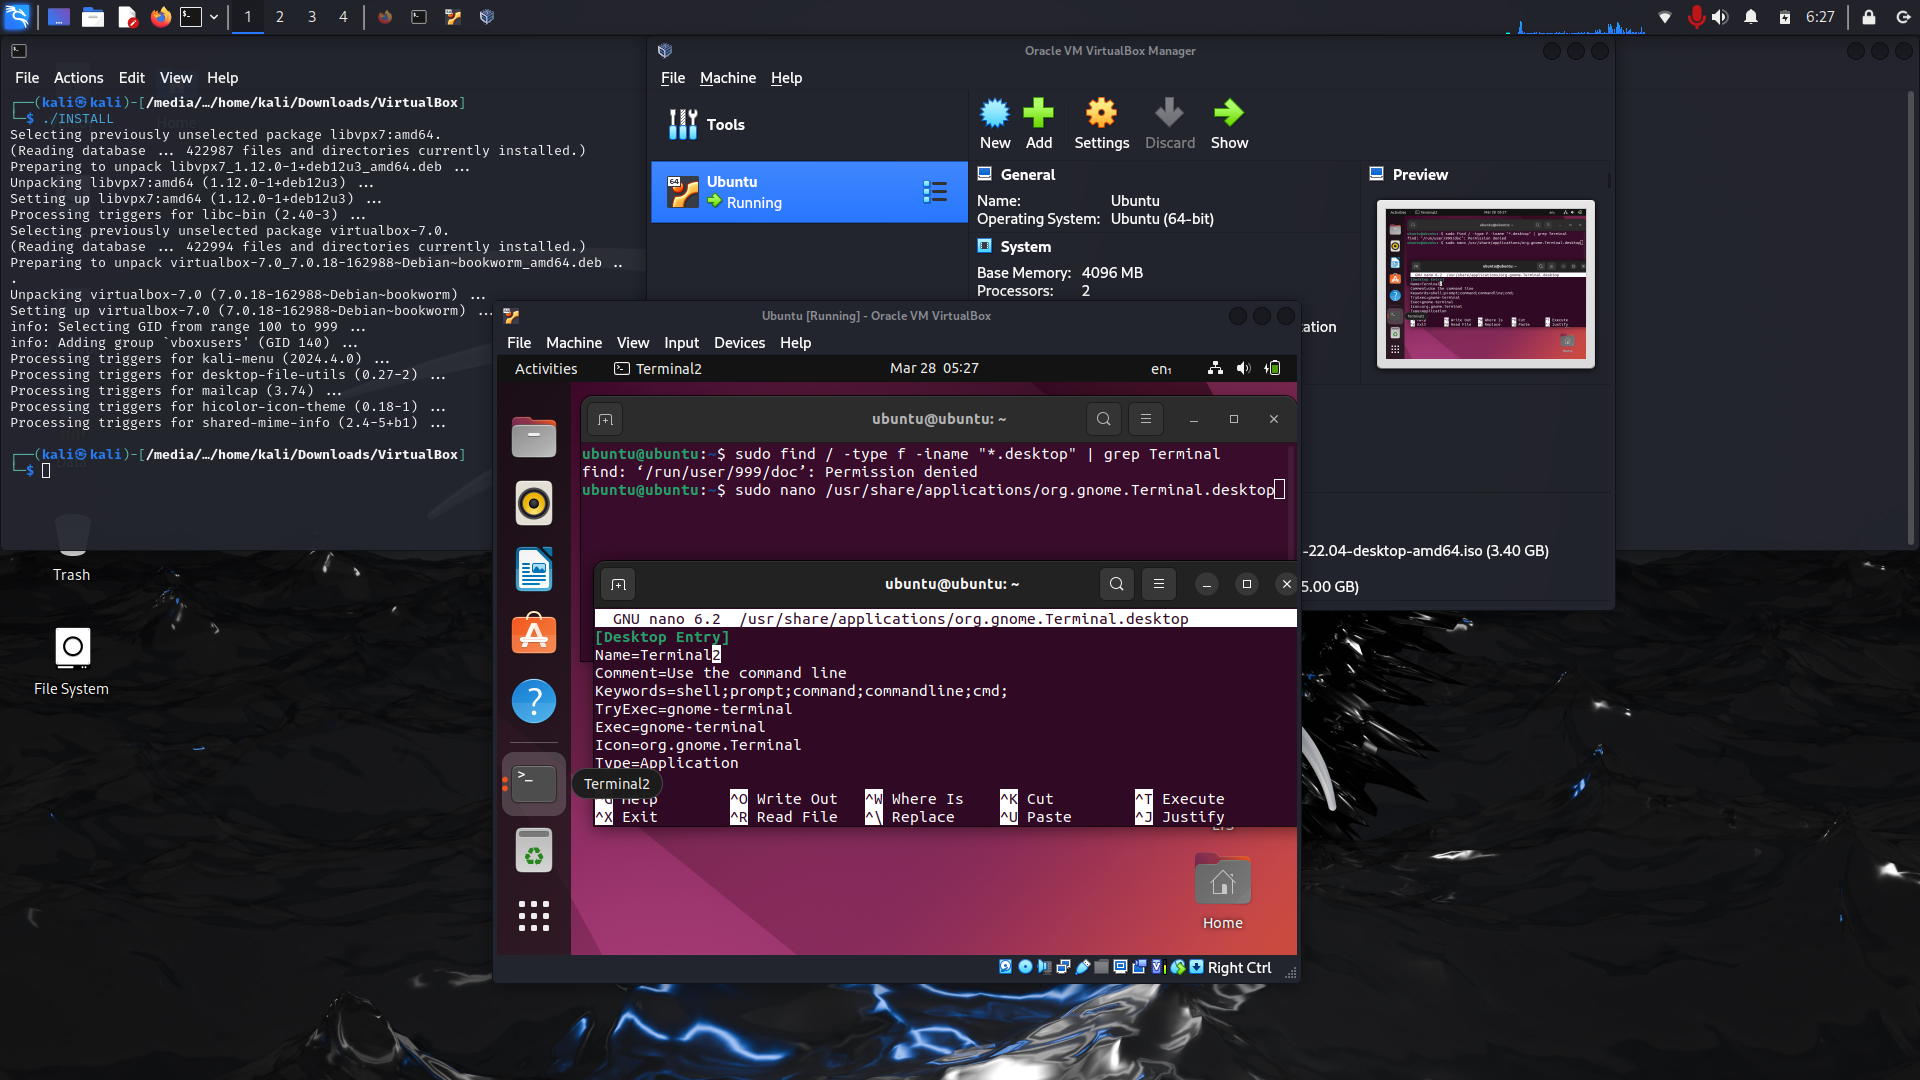Click the green Show arrow icon
Viewport: 1920px width, 1080px height.
pos(1228,114)
